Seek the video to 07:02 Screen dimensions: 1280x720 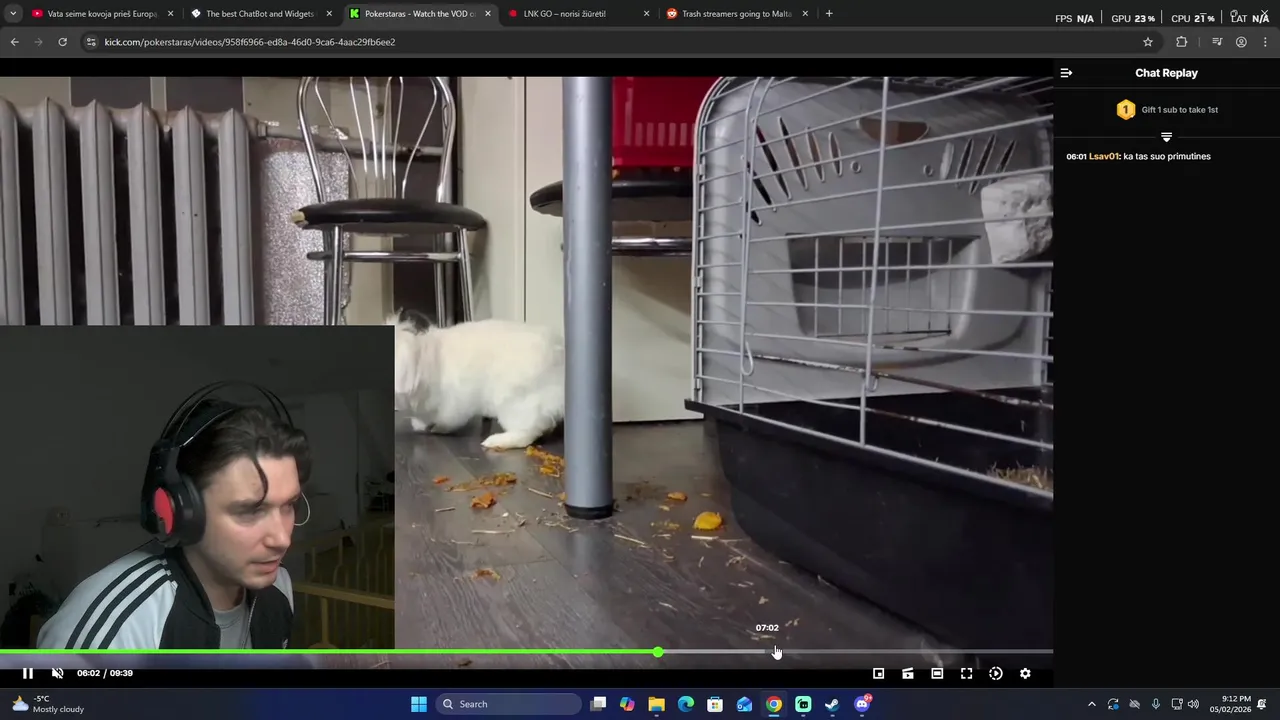767,652
